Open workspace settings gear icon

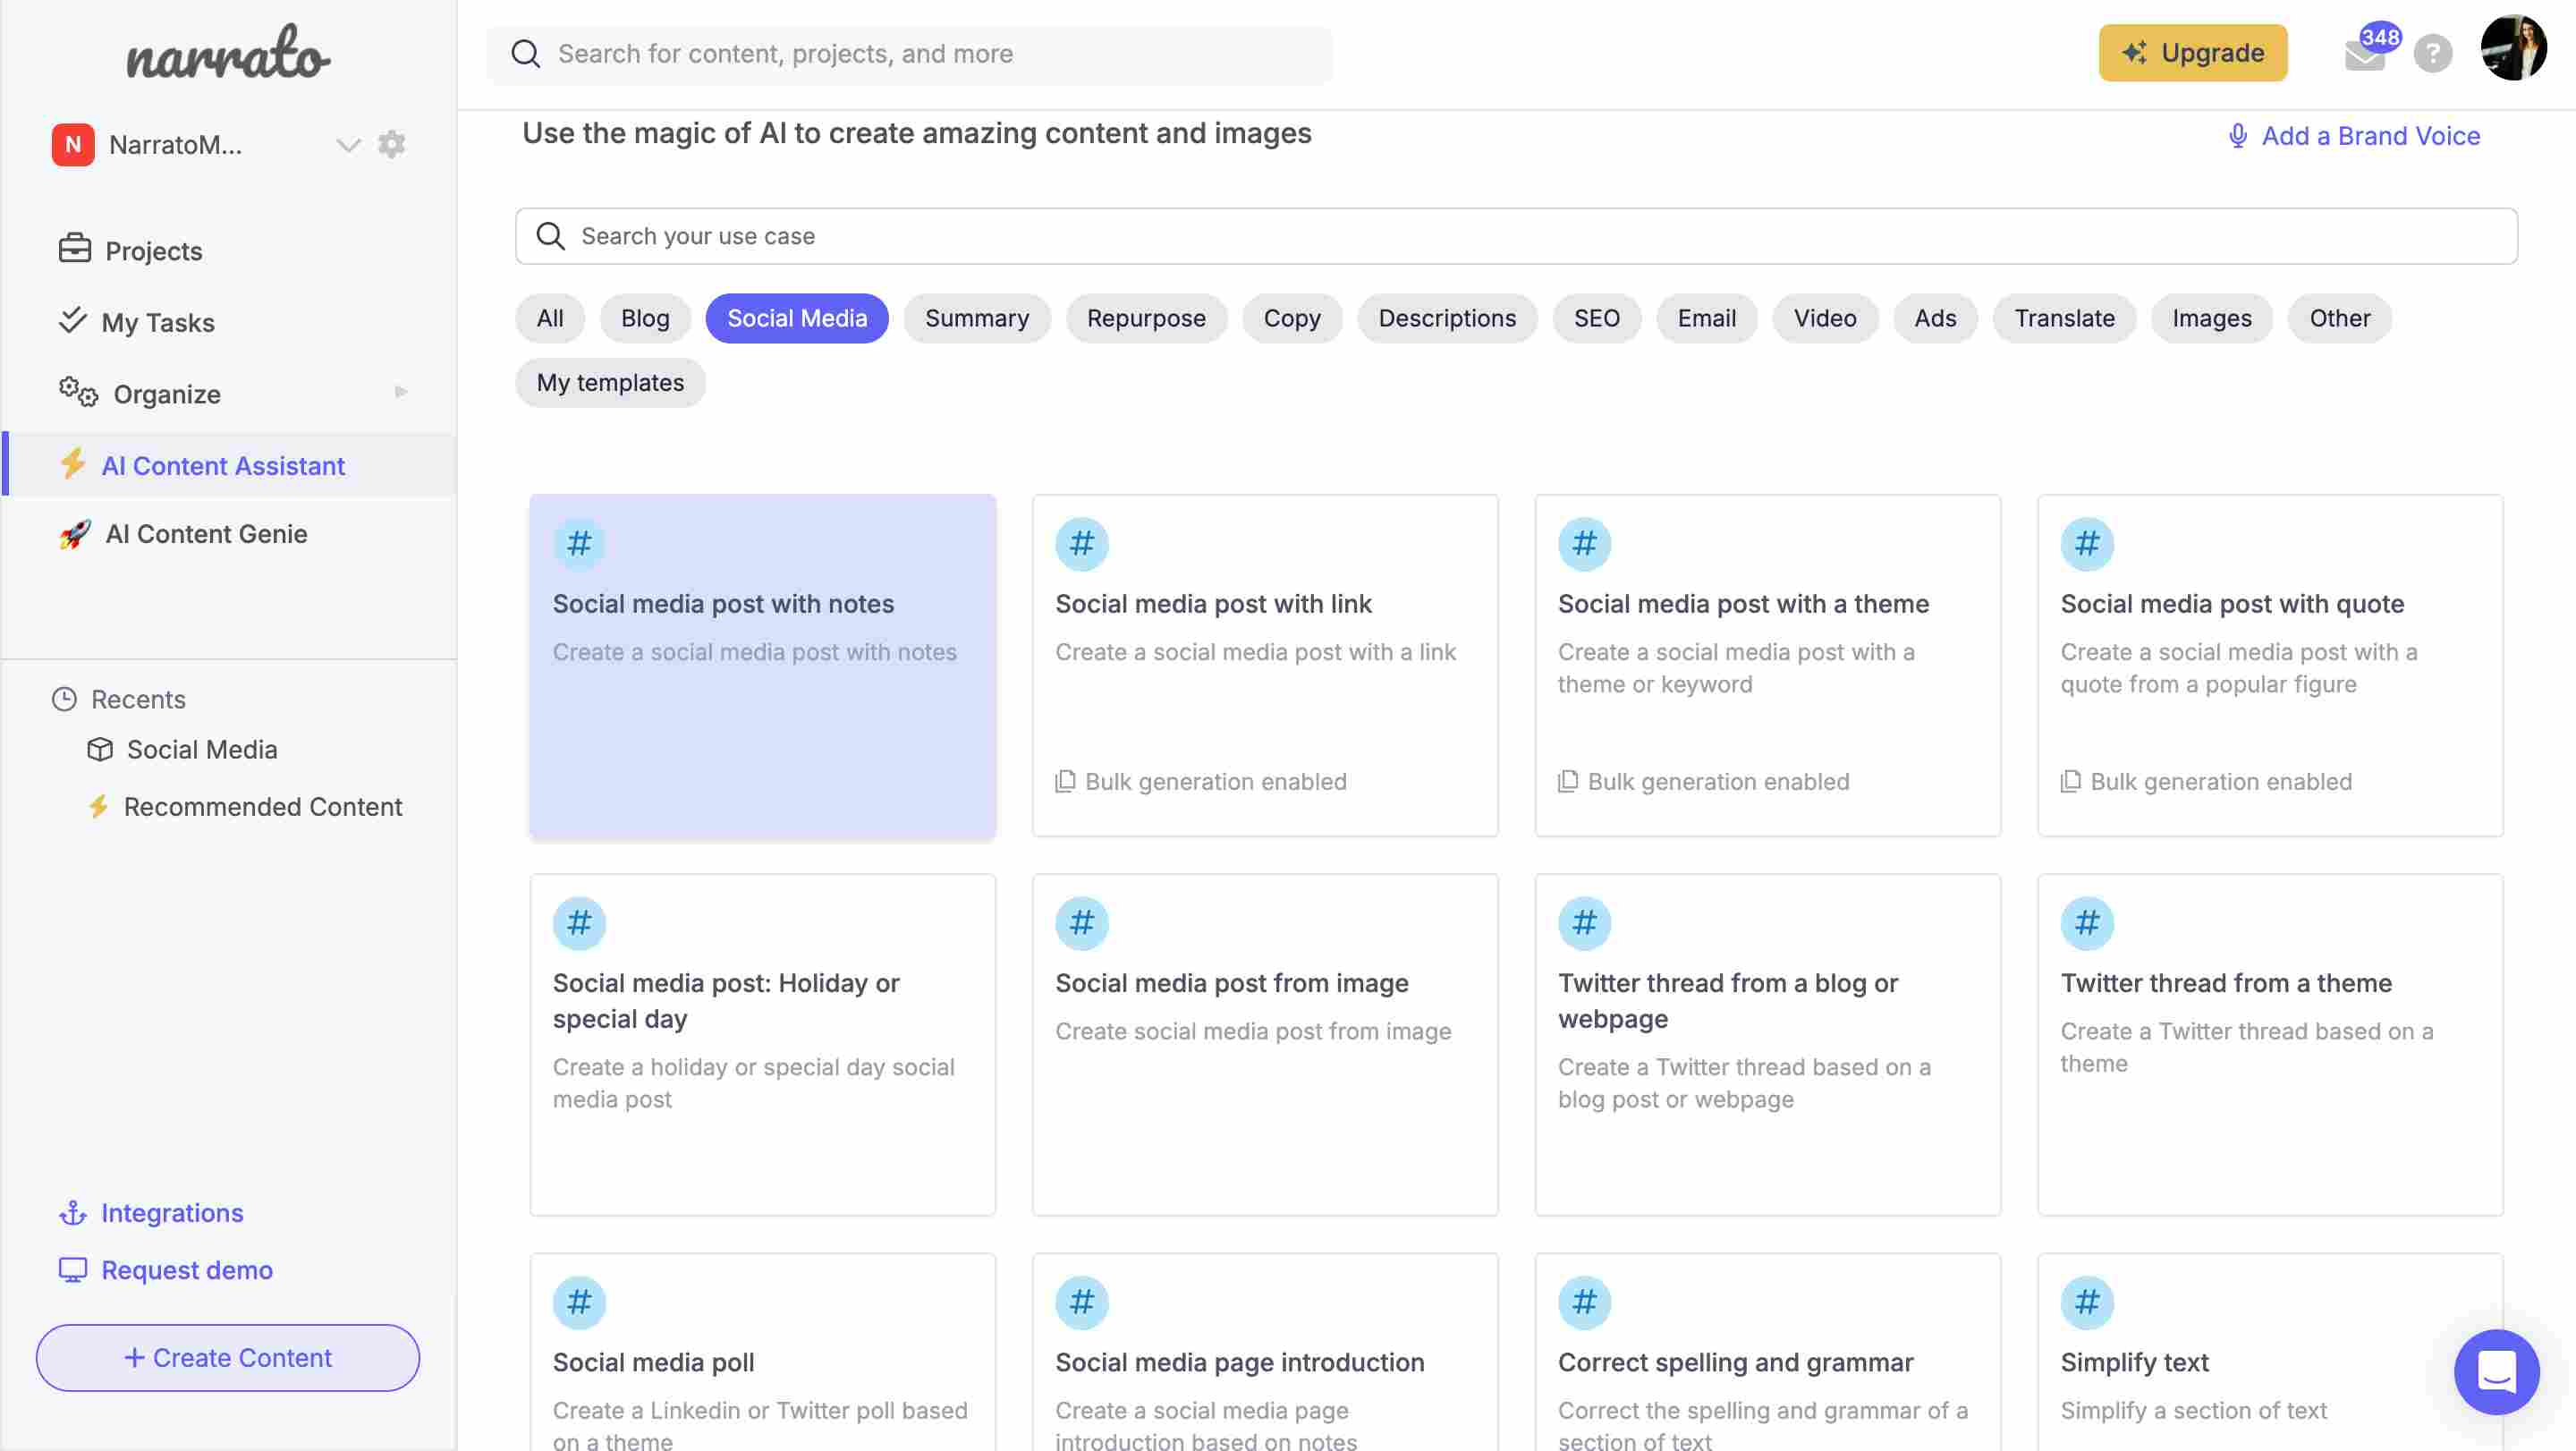[391, 144]
